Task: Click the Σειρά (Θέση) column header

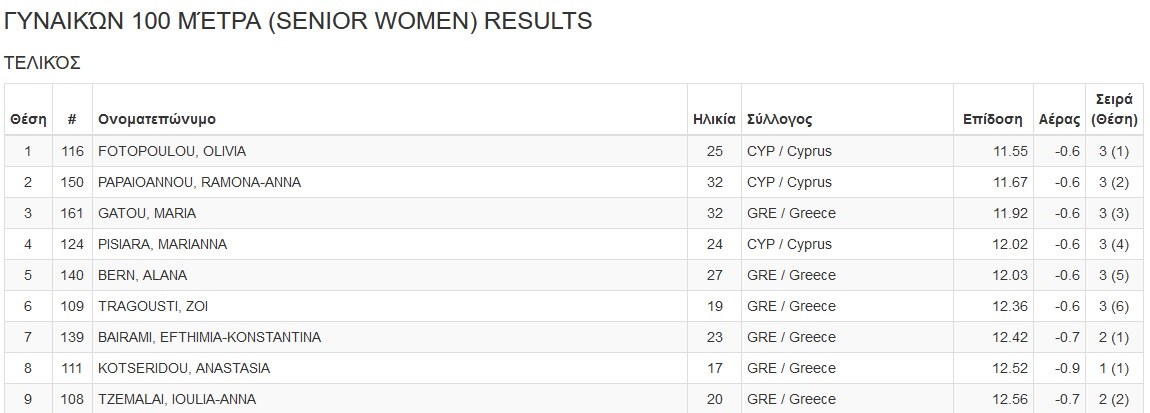Action: 1114,109
